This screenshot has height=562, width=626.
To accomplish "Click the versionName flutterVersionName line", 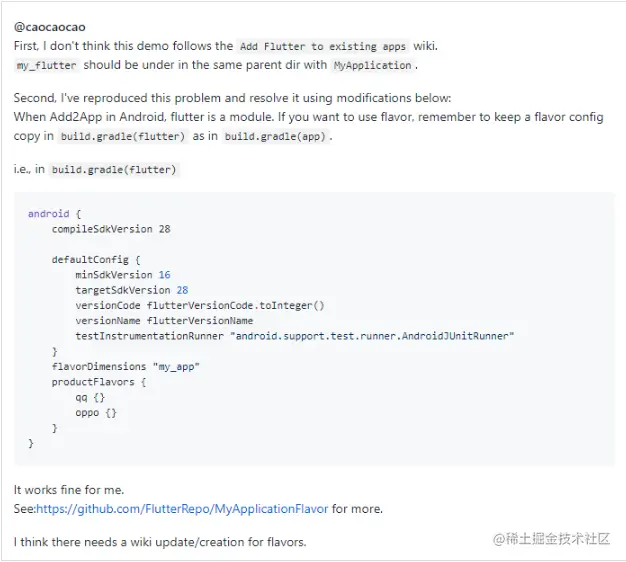I will click(x=164, y=320).
